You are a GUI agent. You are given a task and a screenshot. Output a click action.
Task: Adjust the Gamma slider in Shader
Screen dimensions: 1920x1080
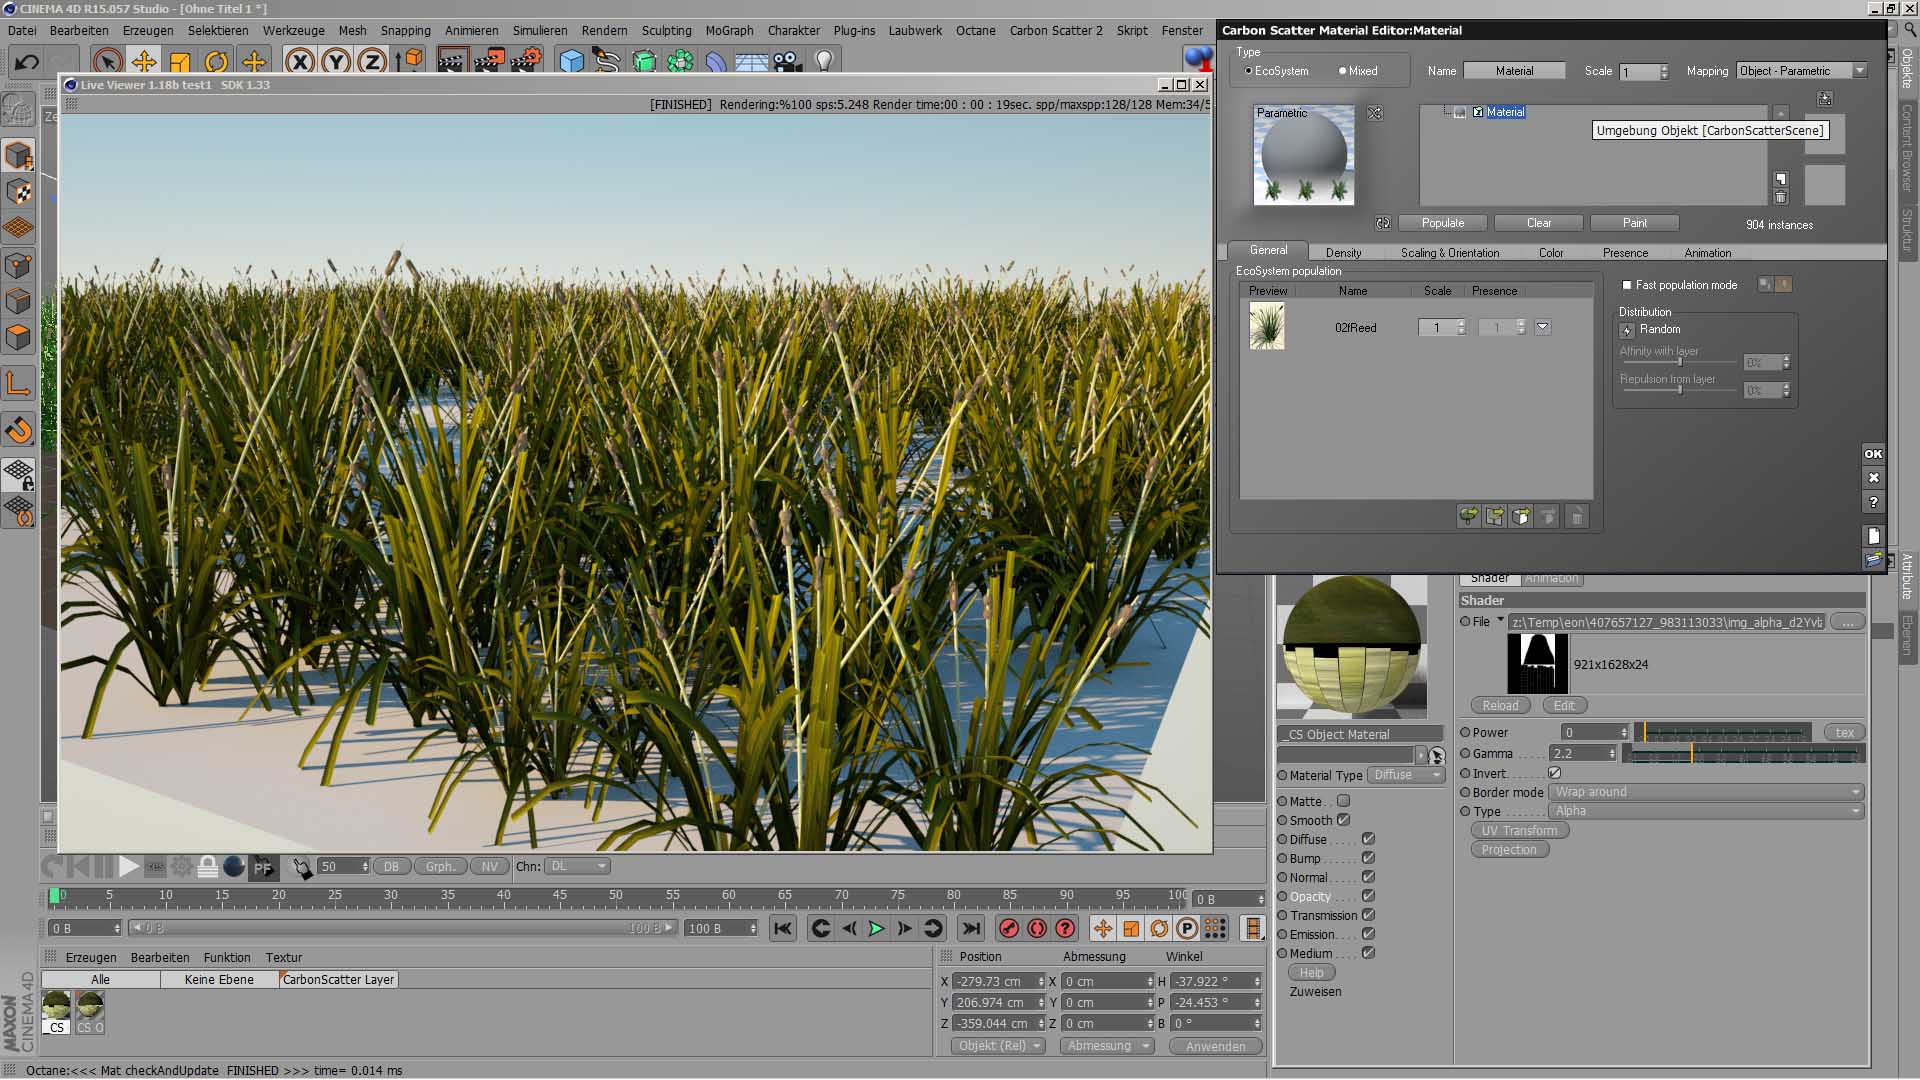pos(1692,754)
